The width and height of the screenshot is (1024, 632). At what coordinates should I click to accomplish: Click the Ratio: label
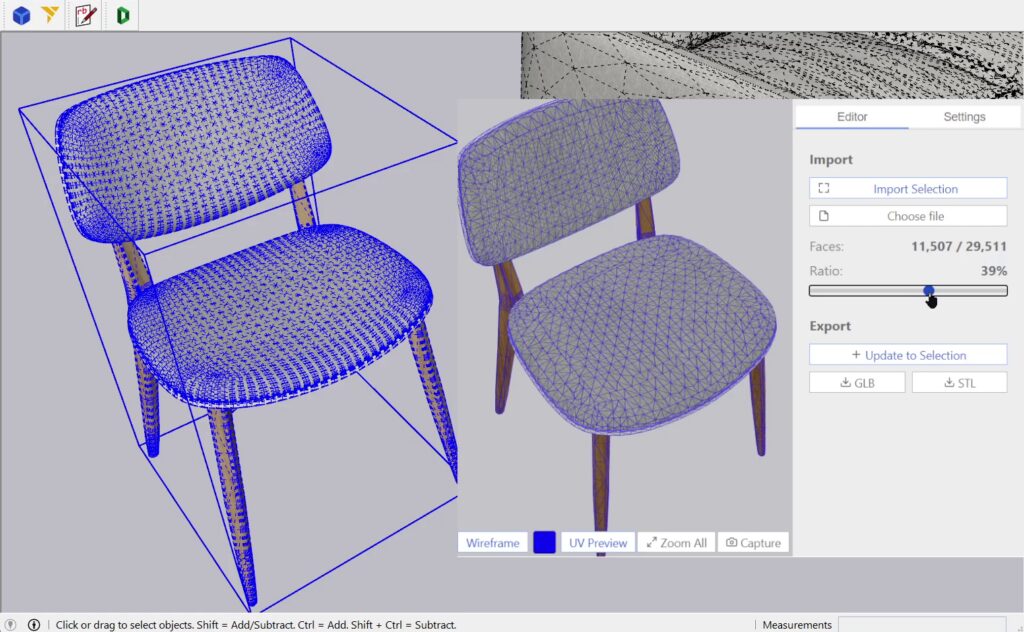click(825, 271)
